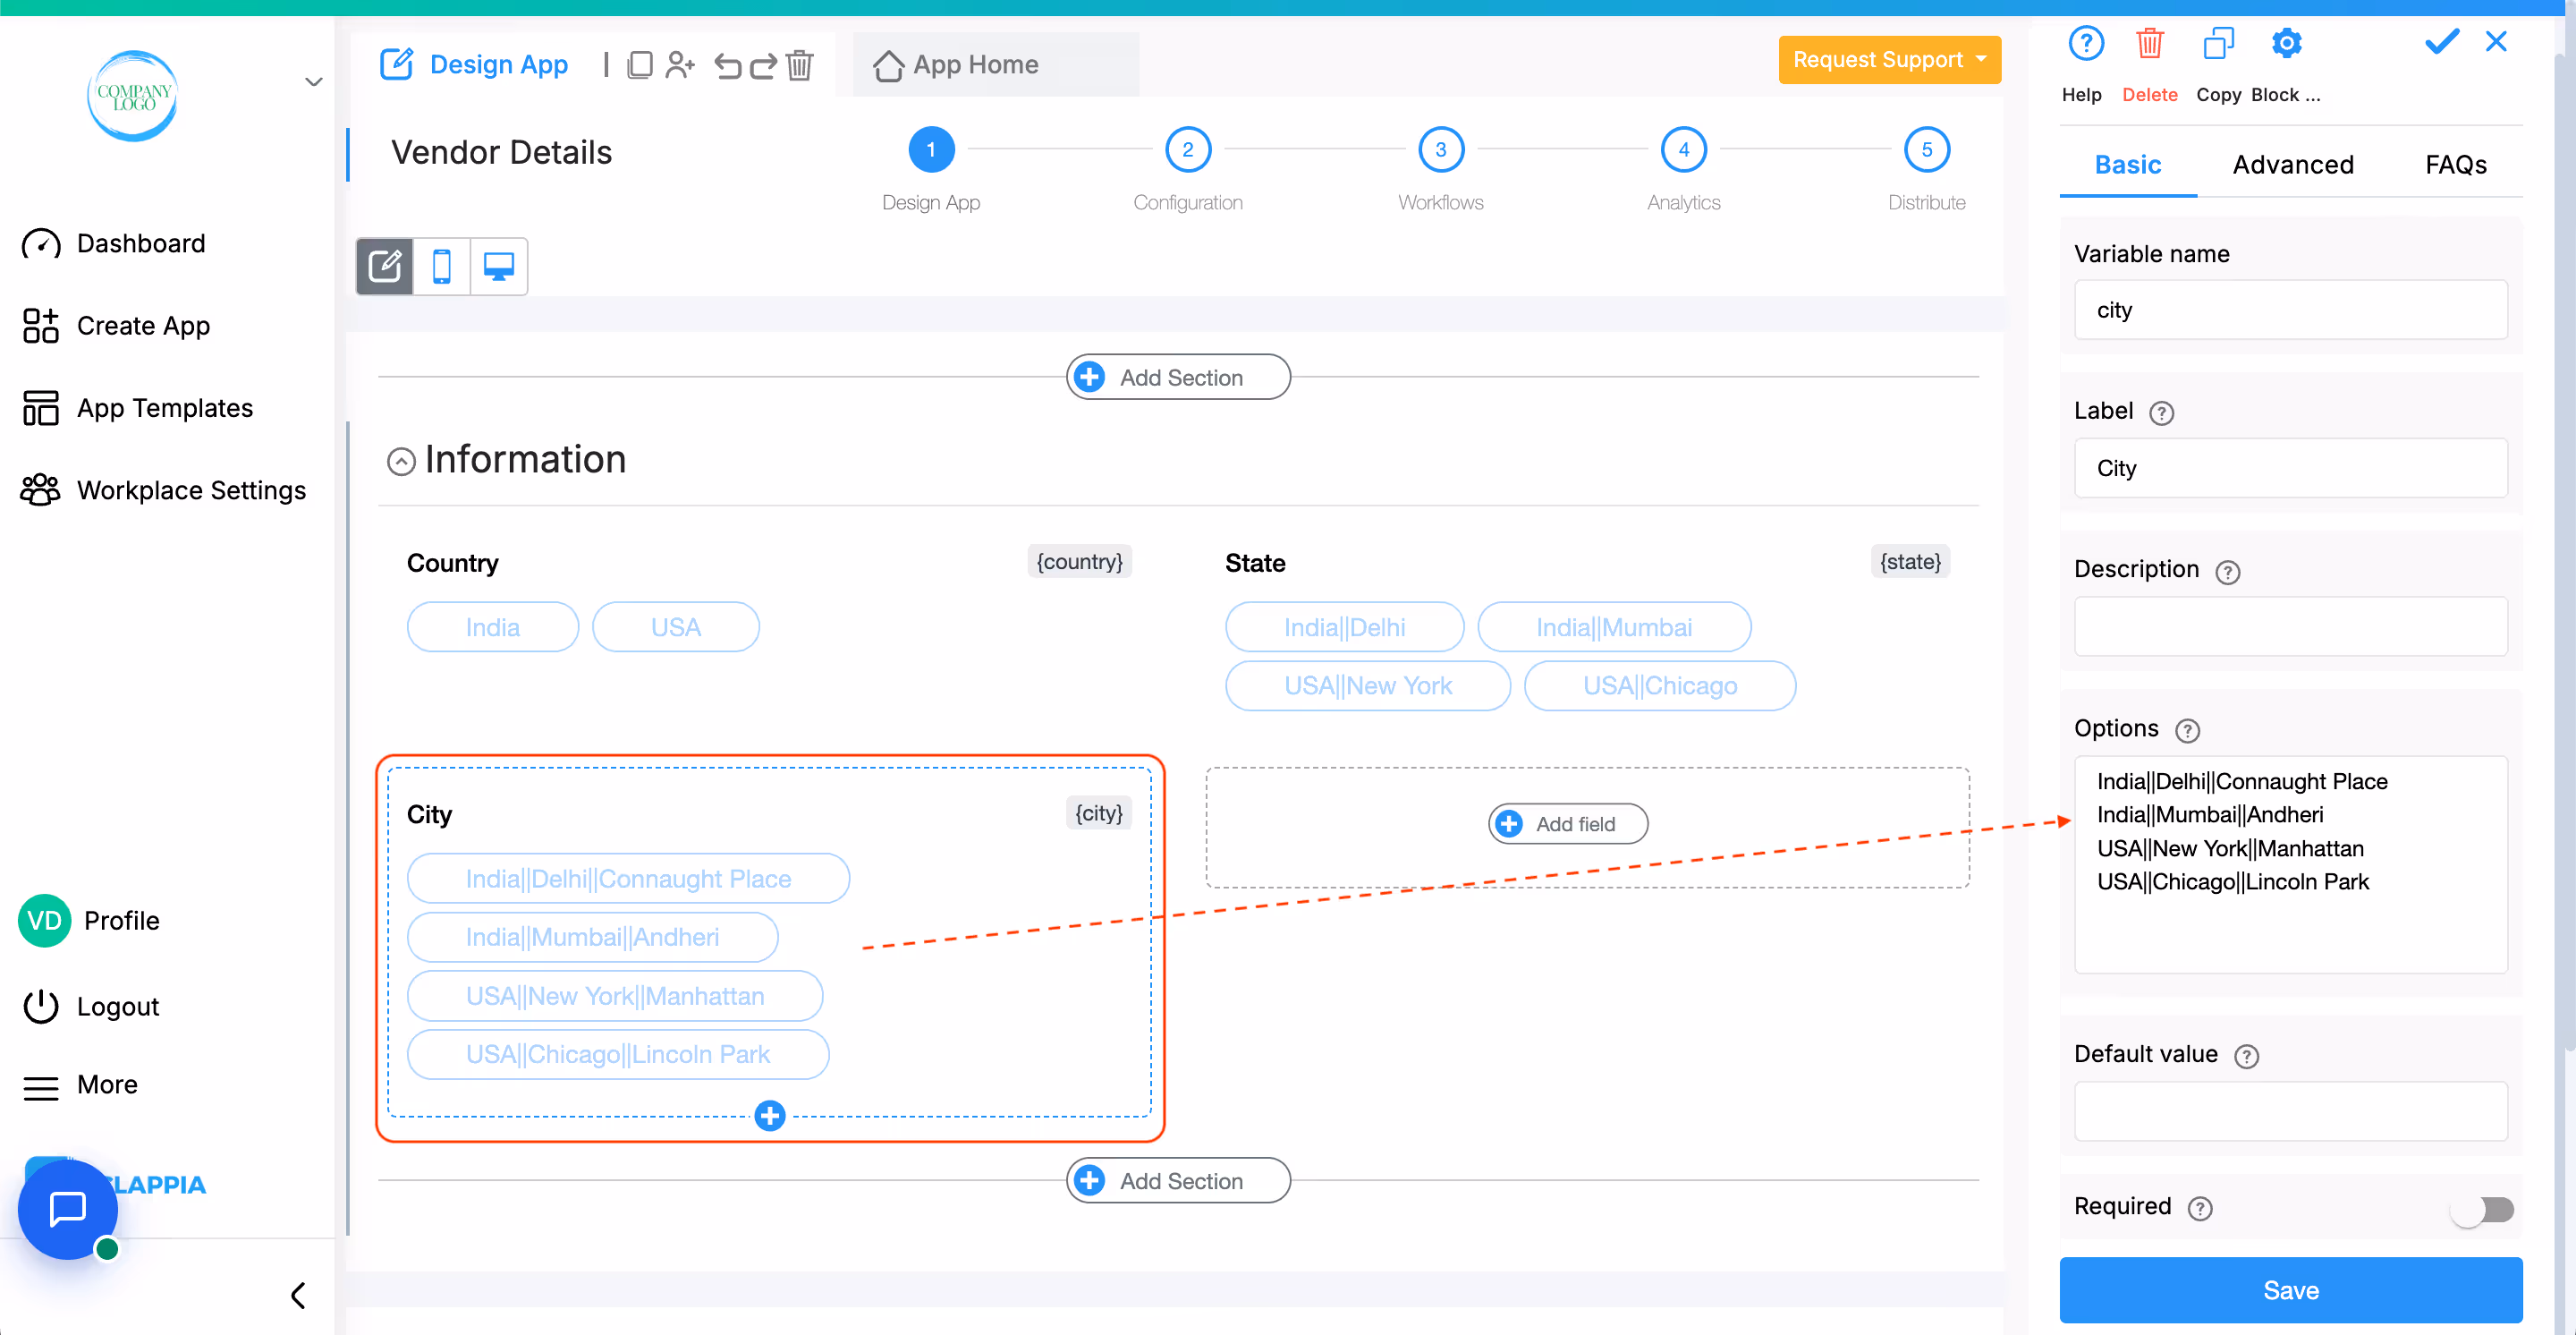
Task: Switch to the Advanced tab
Action: 2292,165
